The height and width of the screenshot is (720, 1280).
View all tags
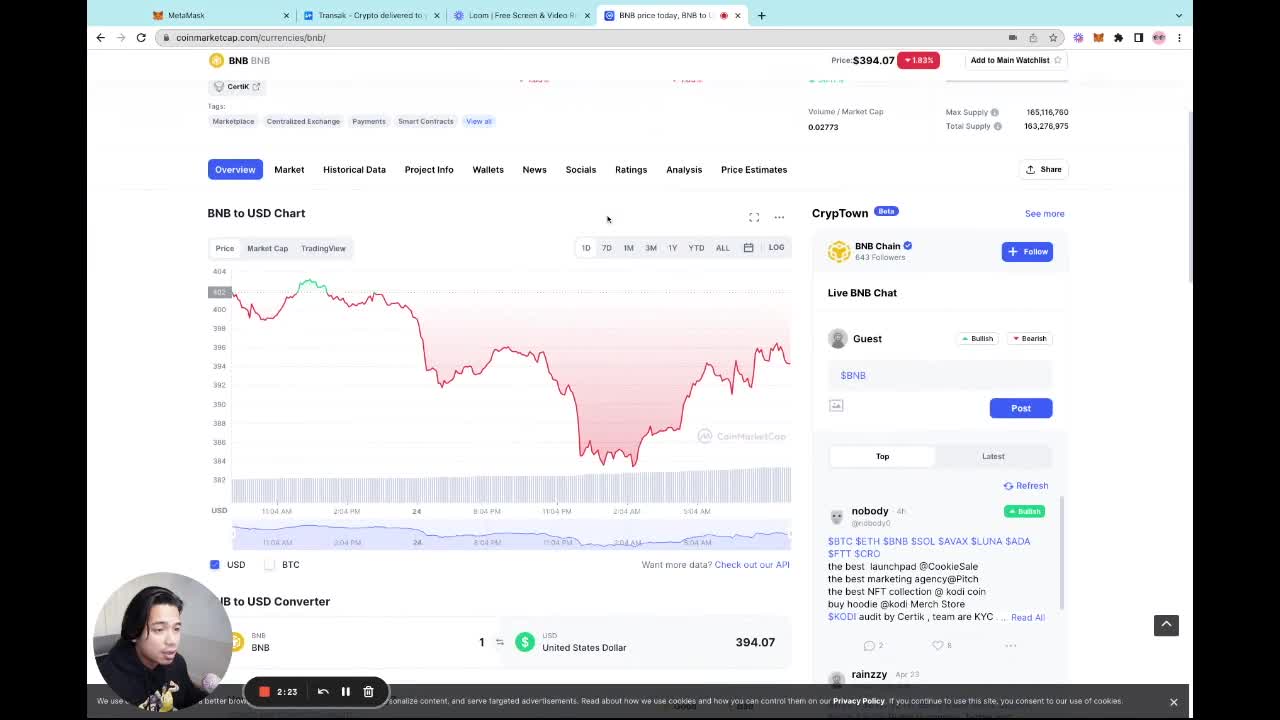click(478, 121)
